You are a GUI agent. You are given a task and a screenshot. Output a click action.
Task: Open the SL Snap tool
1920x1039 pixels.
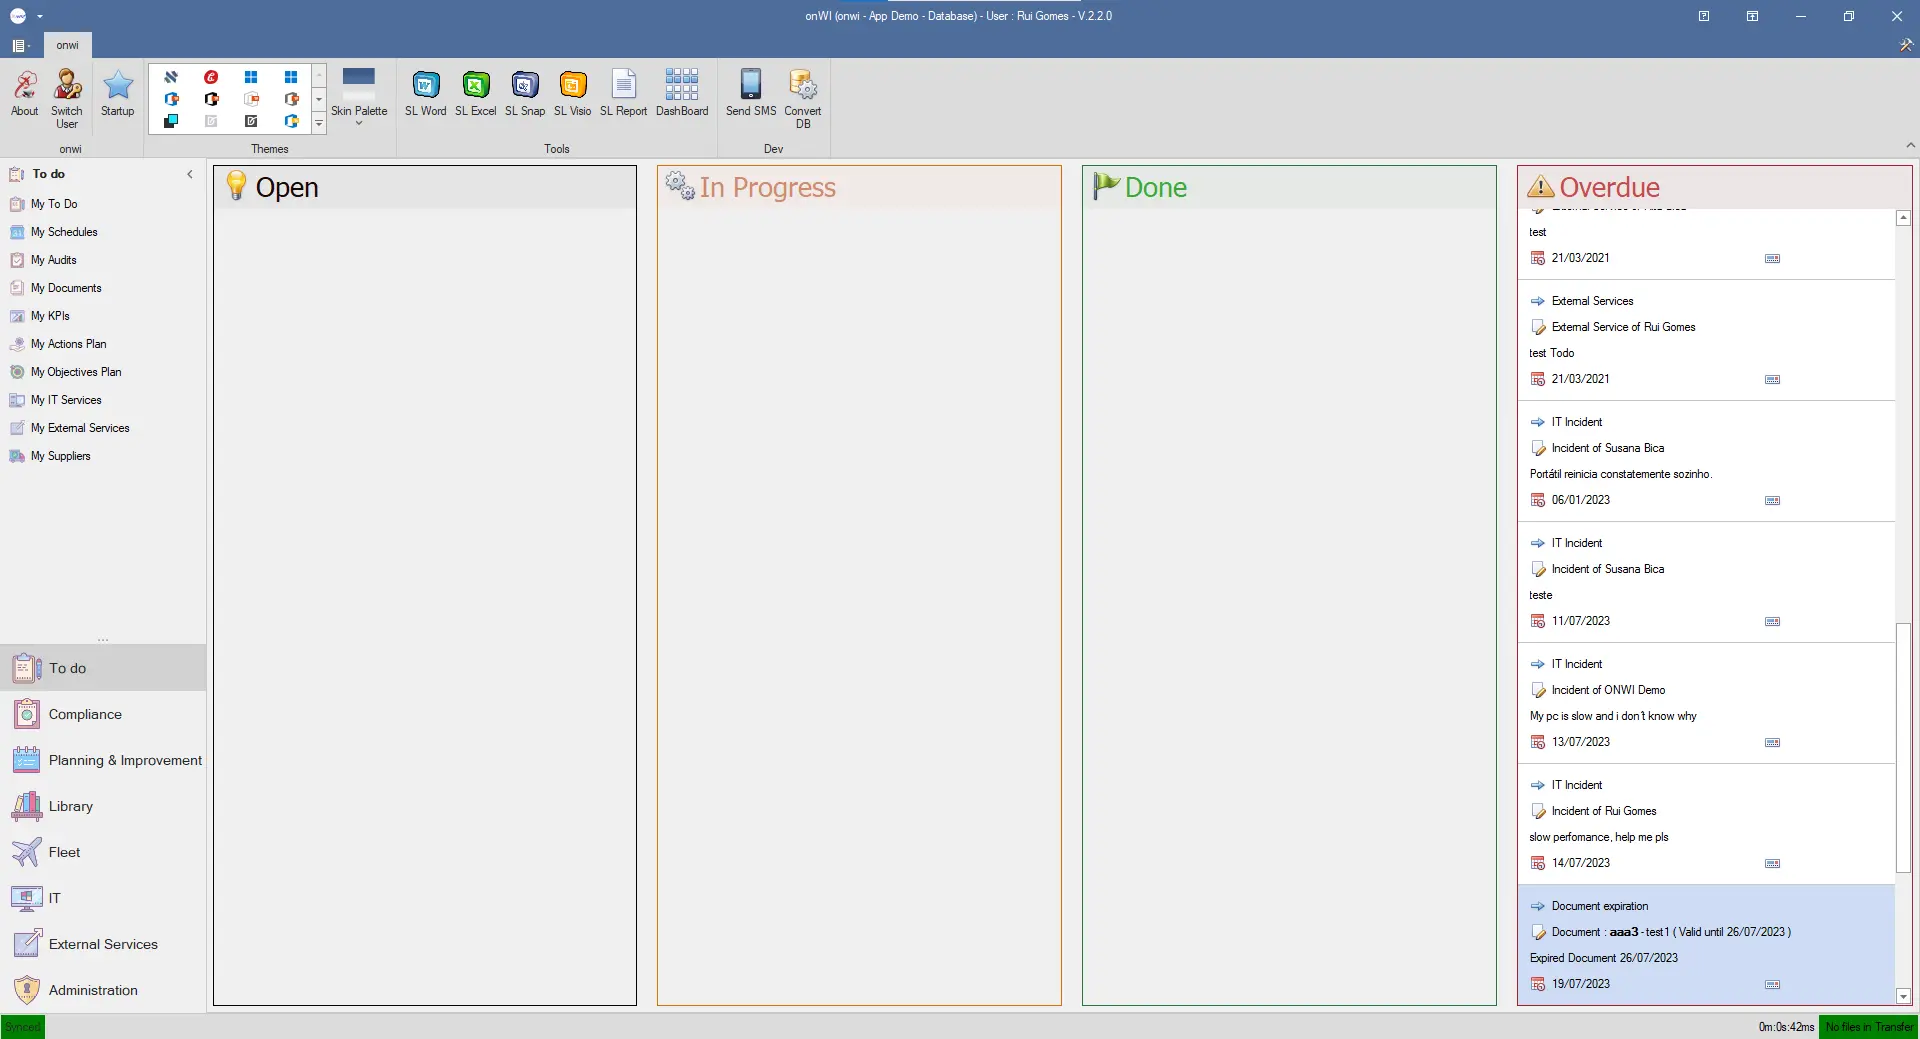click(x=525, y=93)
